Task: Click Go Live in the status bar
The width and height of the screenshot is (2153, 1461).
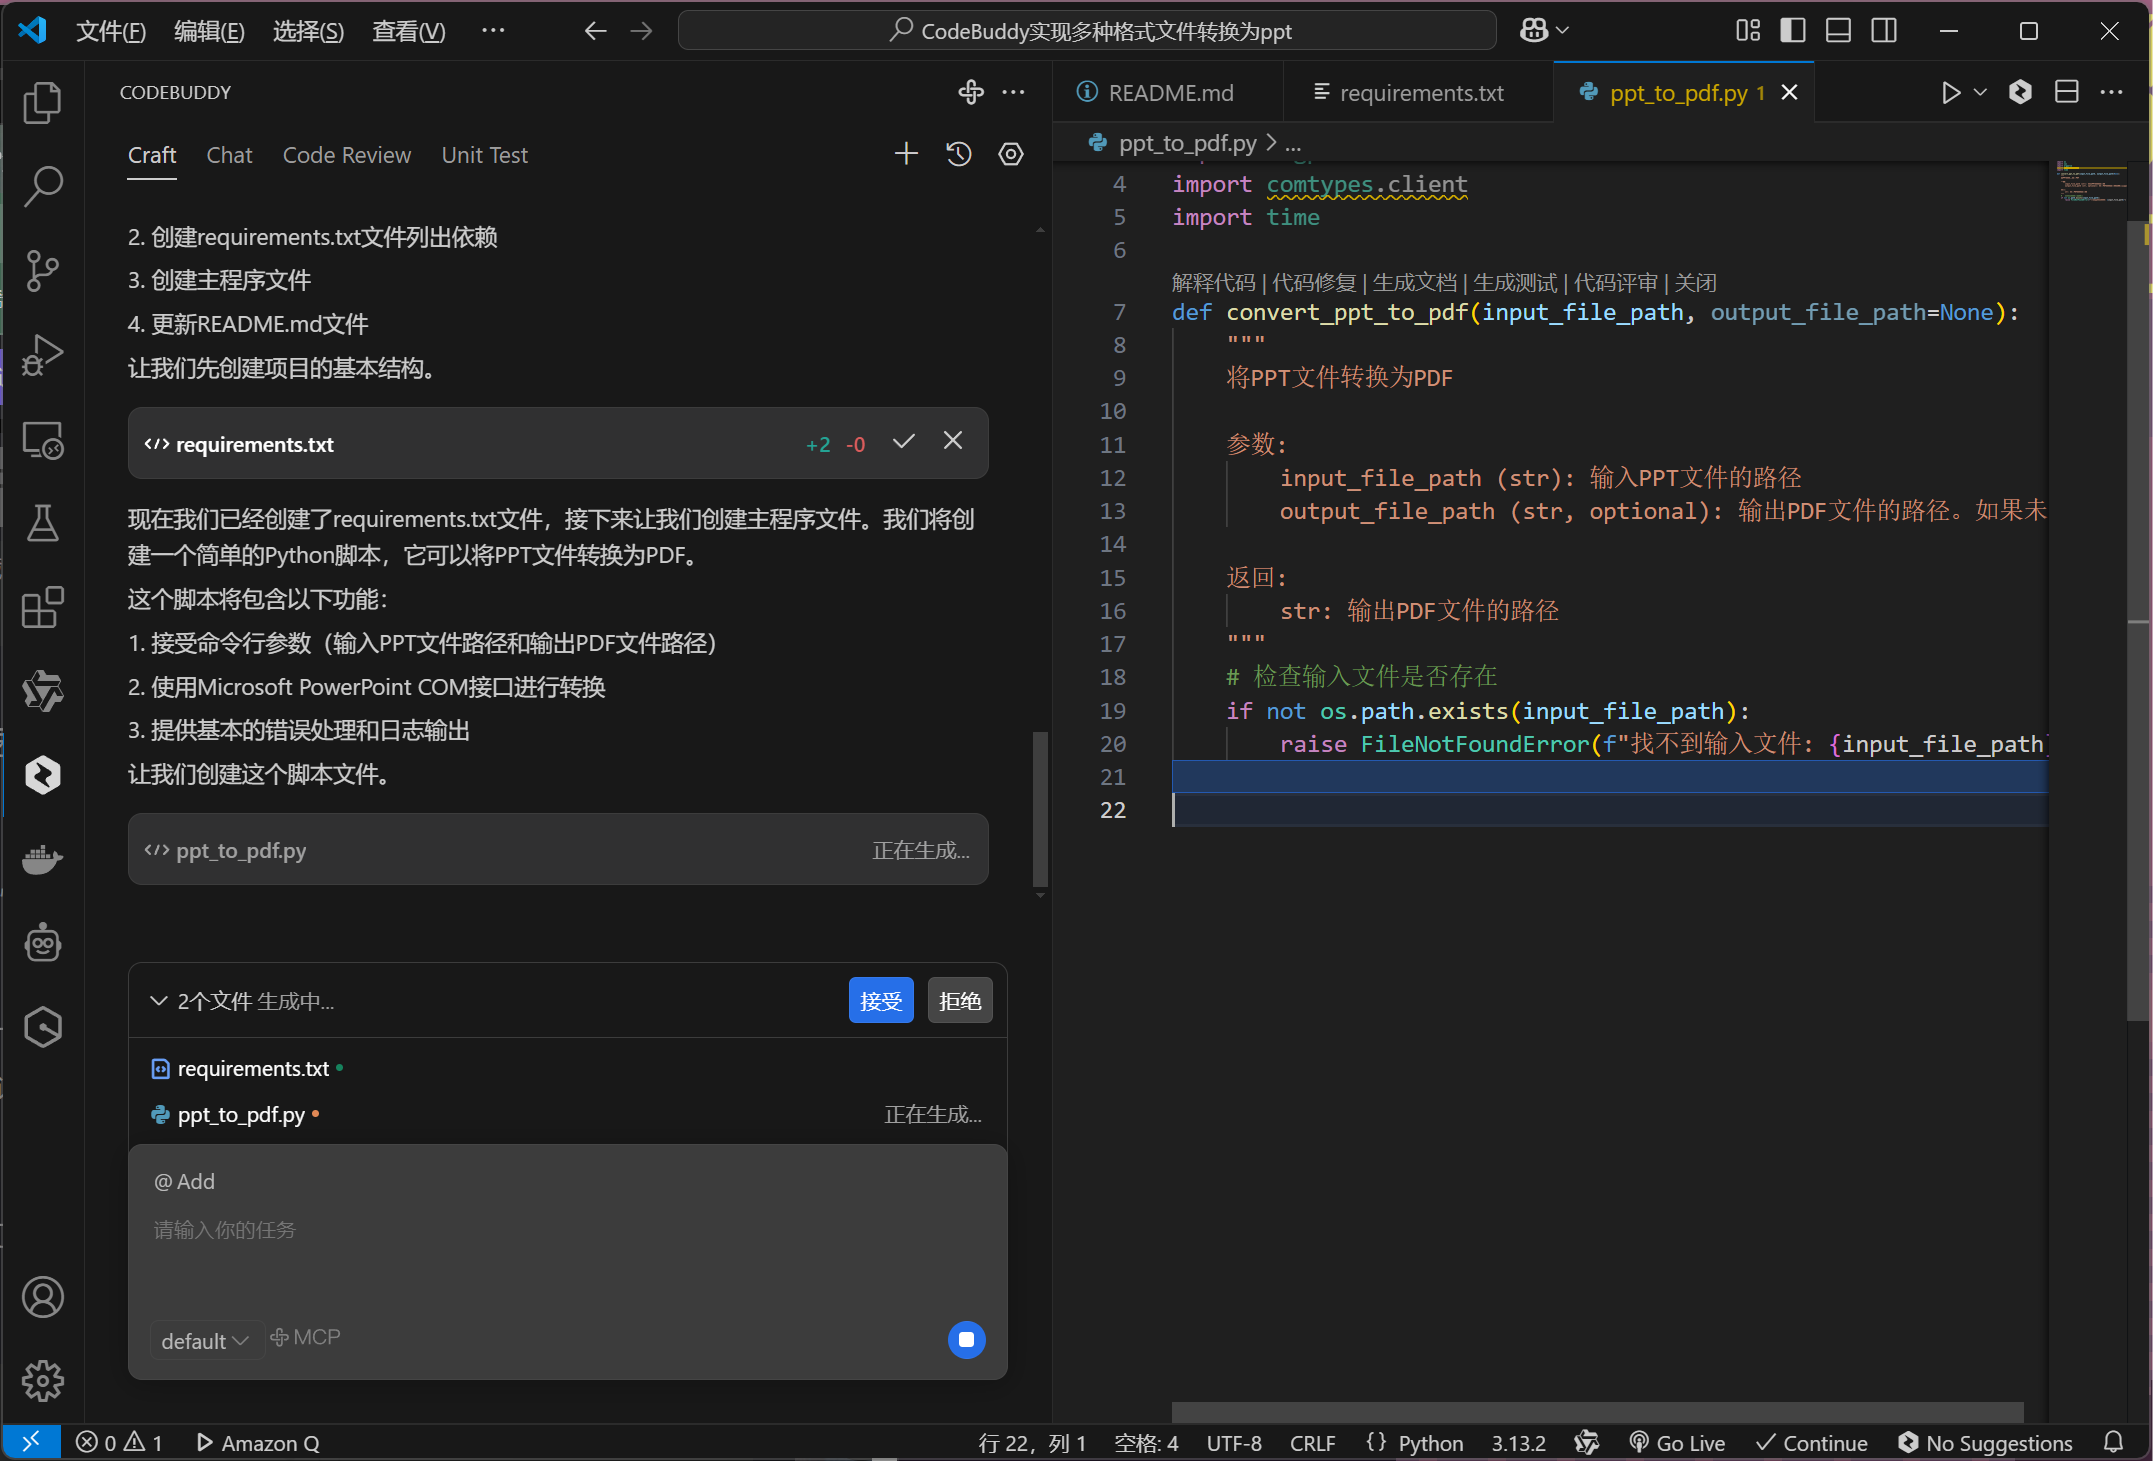Action: tap(1678, 1442)
